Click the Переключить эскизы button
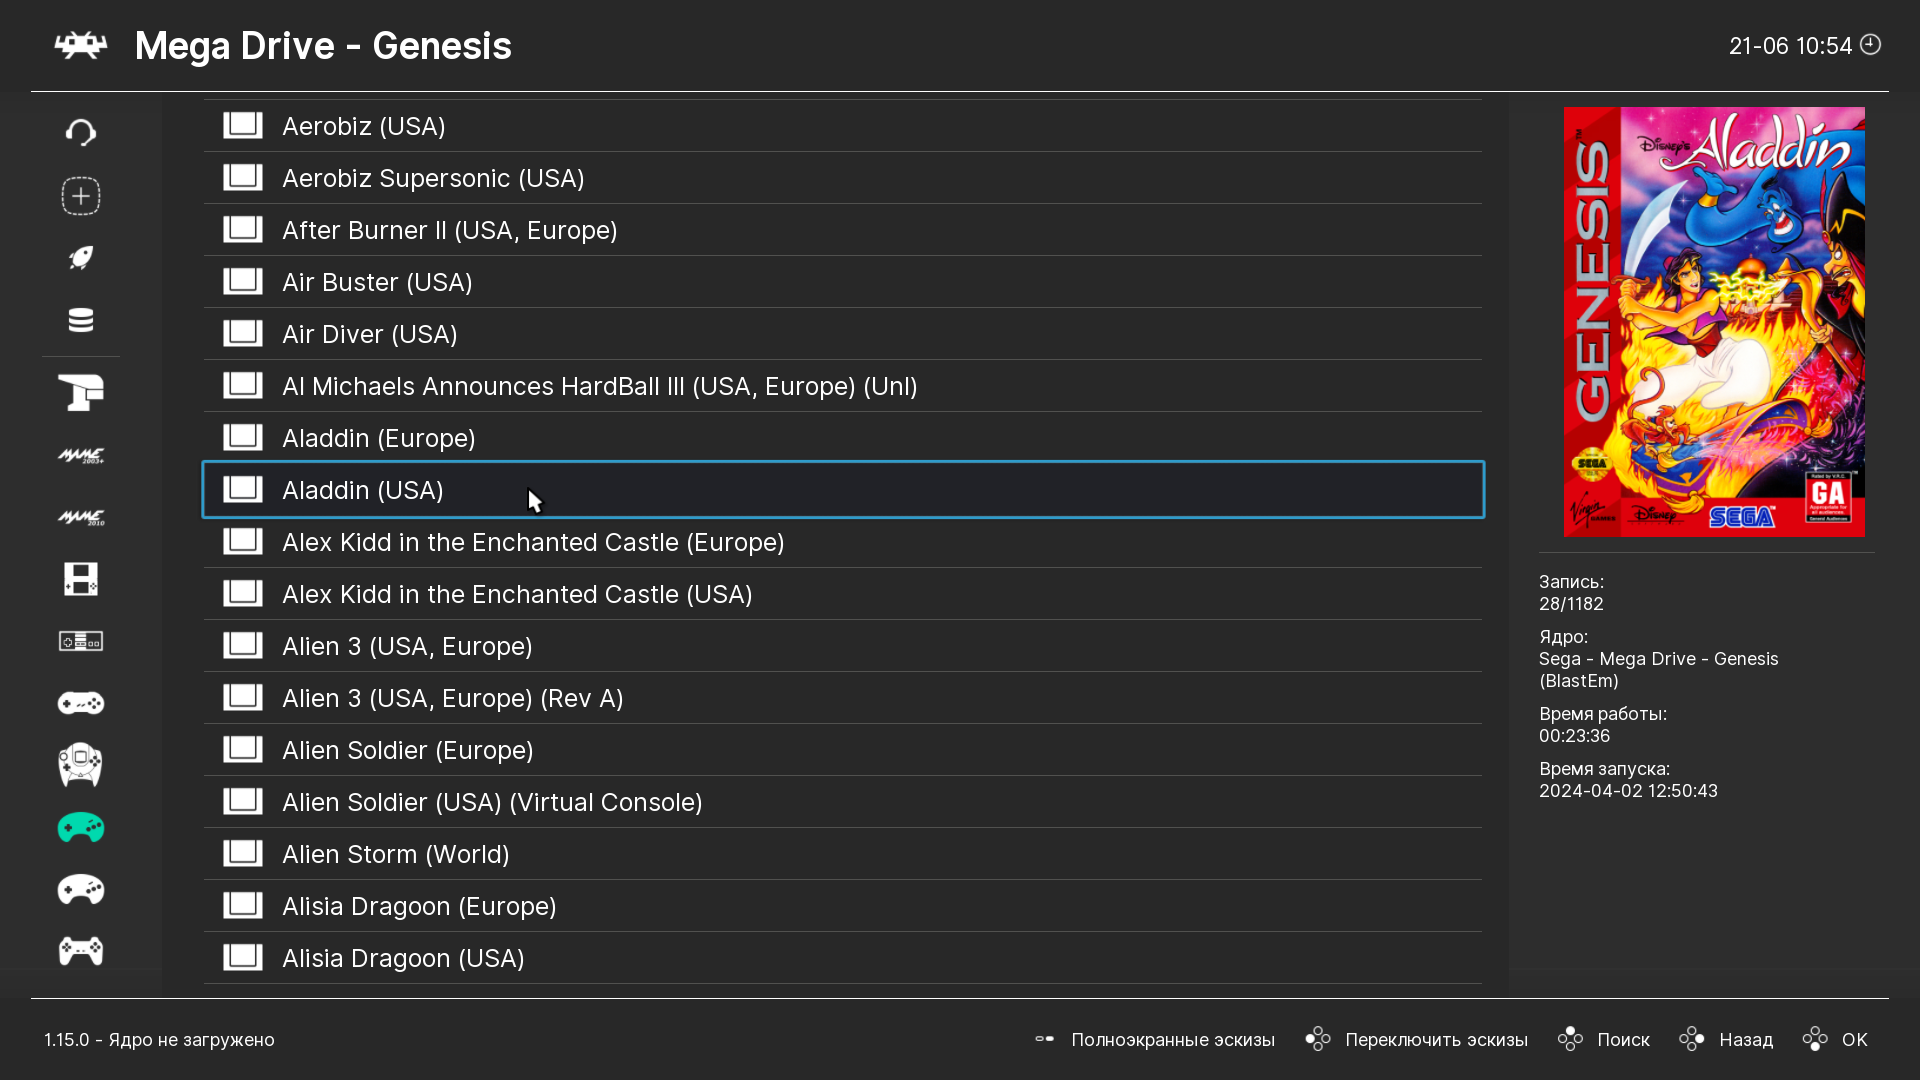This screenshot has width=1920, height=1080. pyautogui.click(x=1417, y=1039)
